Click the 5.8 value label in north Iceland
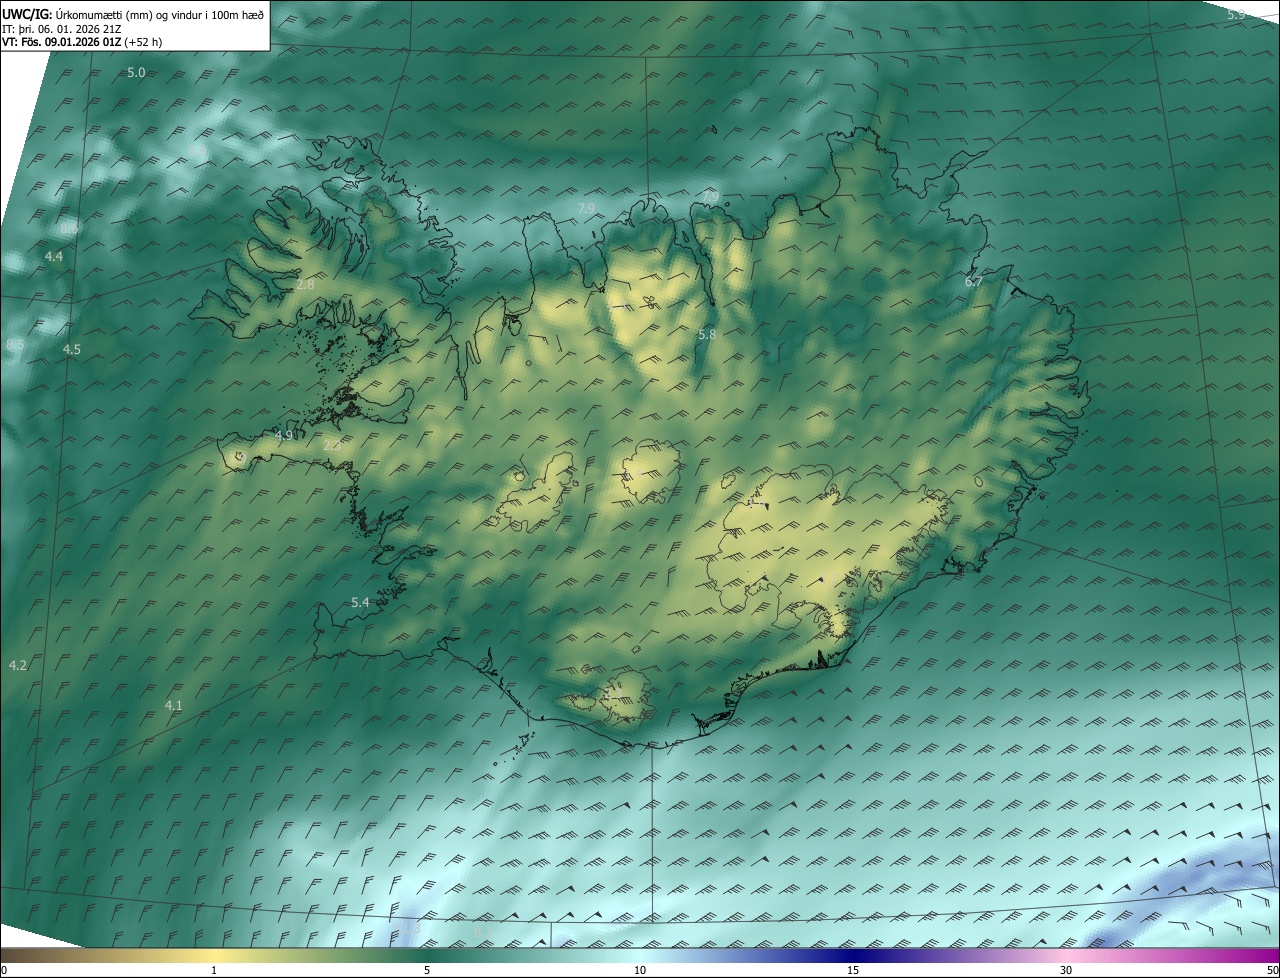Image resolution: width=1280 pixels, height=978 pixels. (x=707, y=335)
